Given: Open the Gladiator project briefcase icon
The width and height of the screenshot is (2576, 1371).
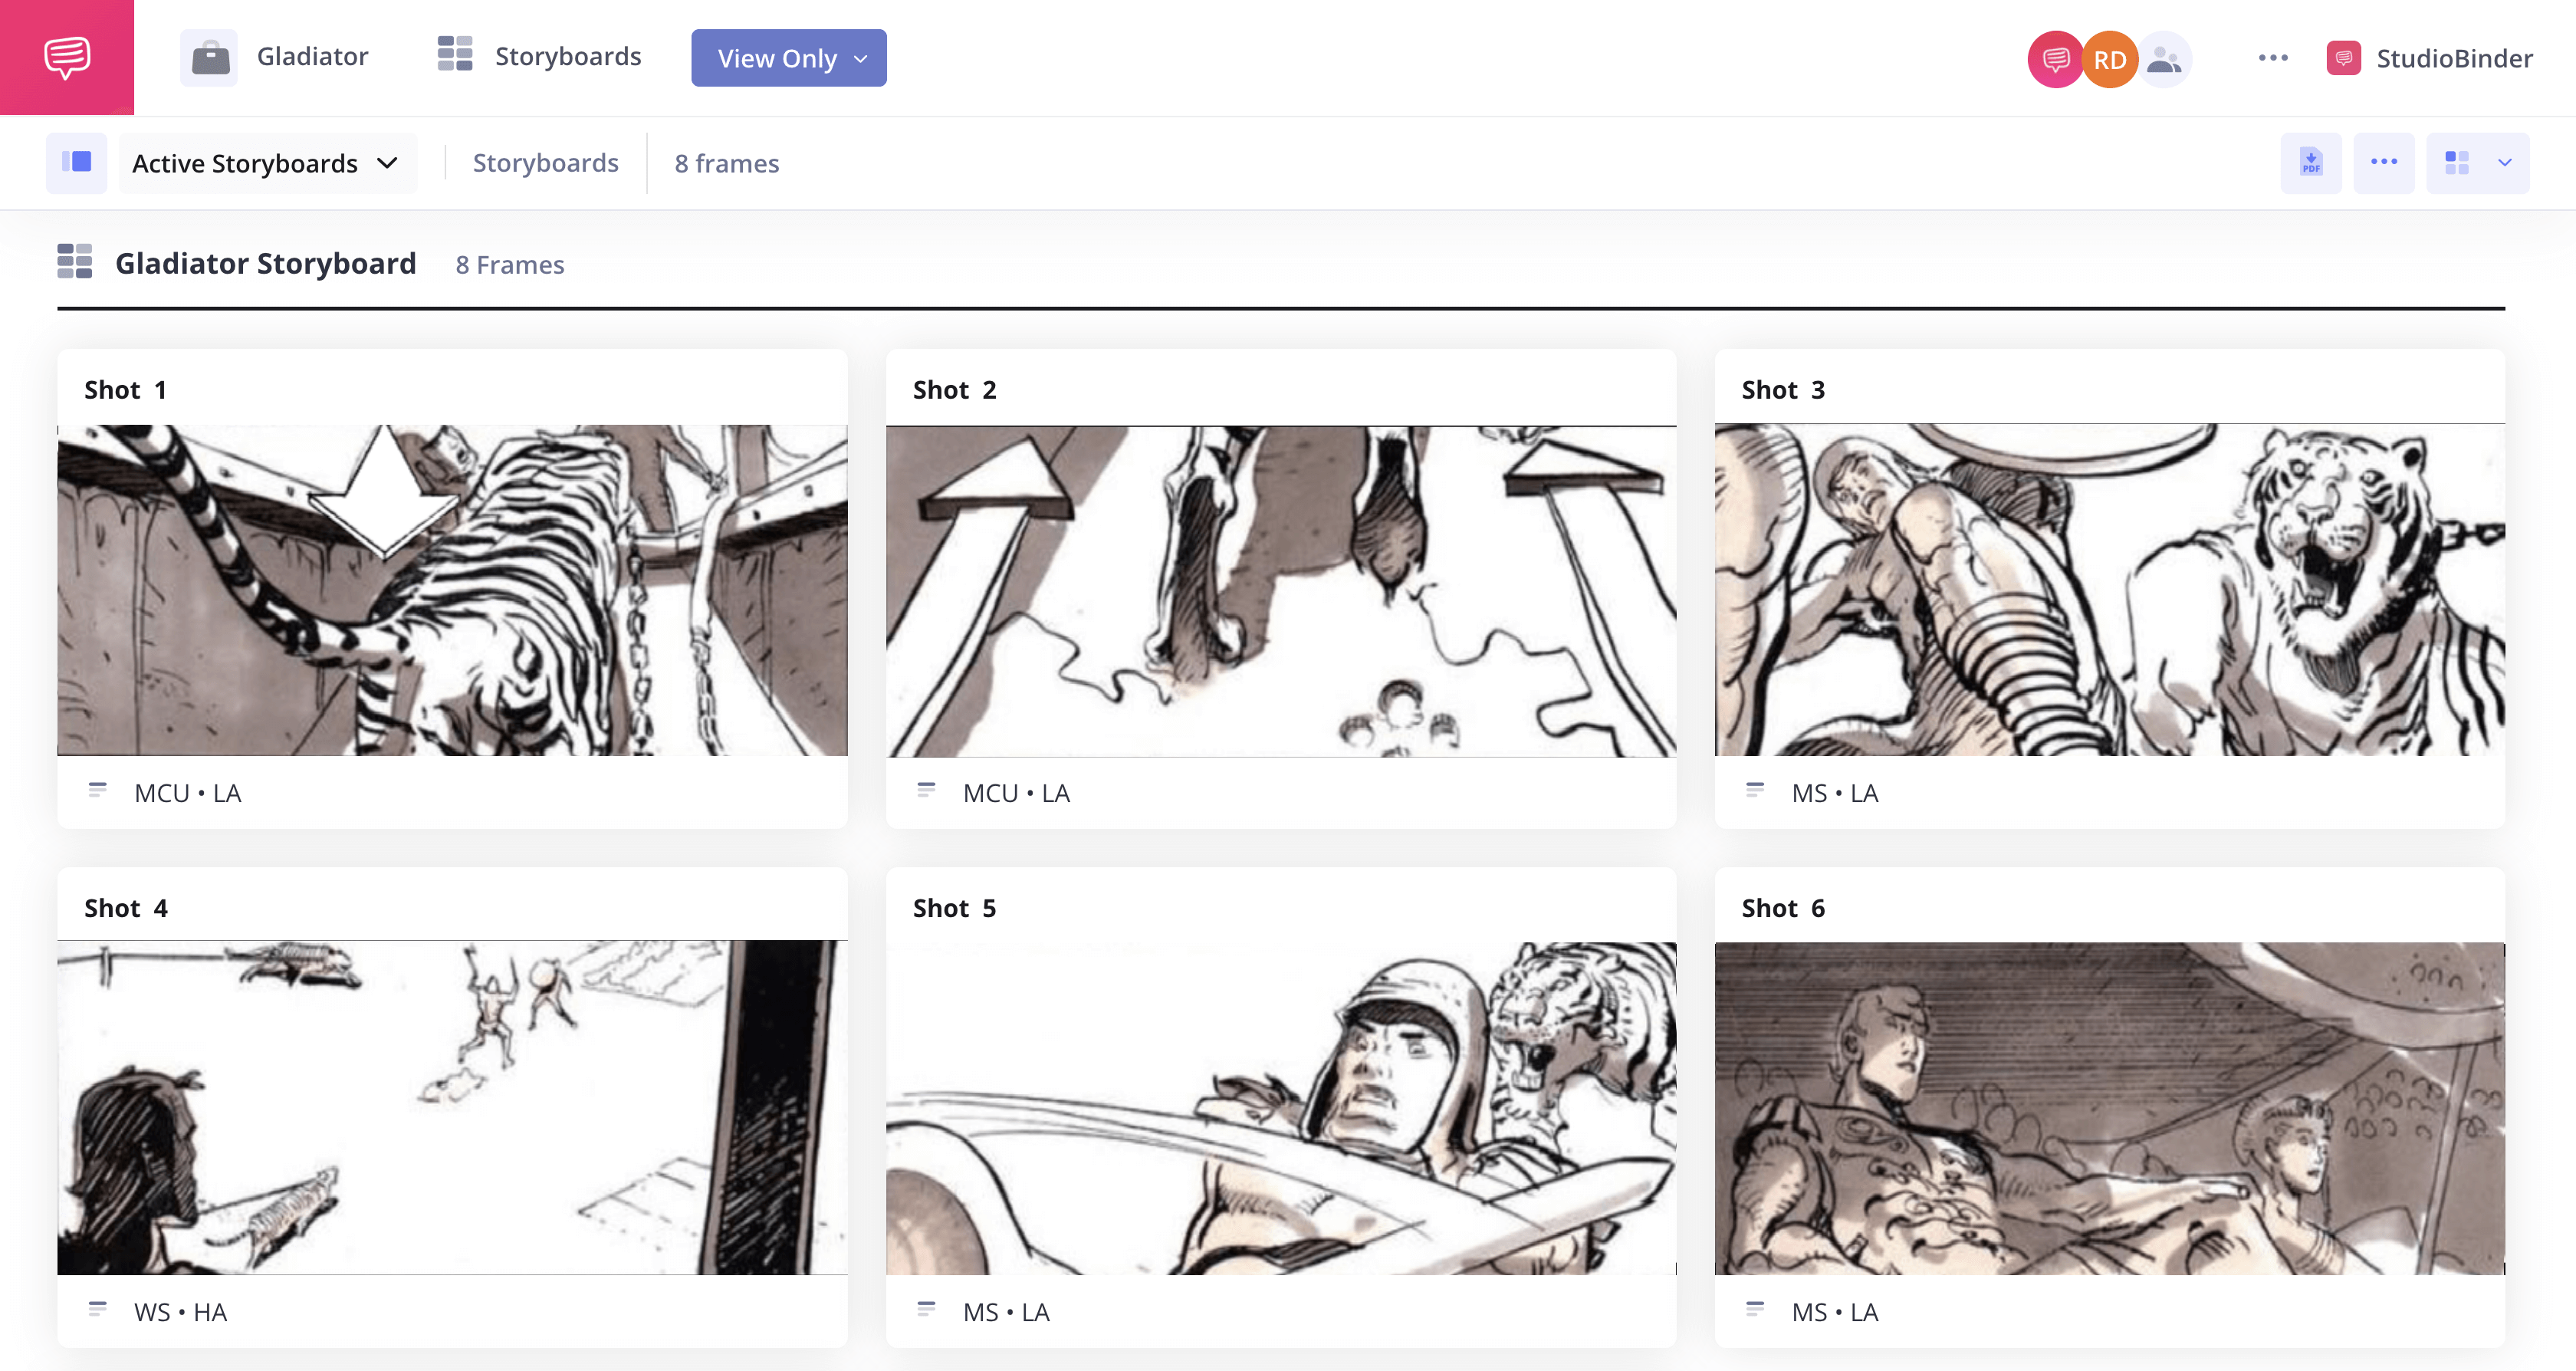Looking at the screenshot, I should 210,57.
